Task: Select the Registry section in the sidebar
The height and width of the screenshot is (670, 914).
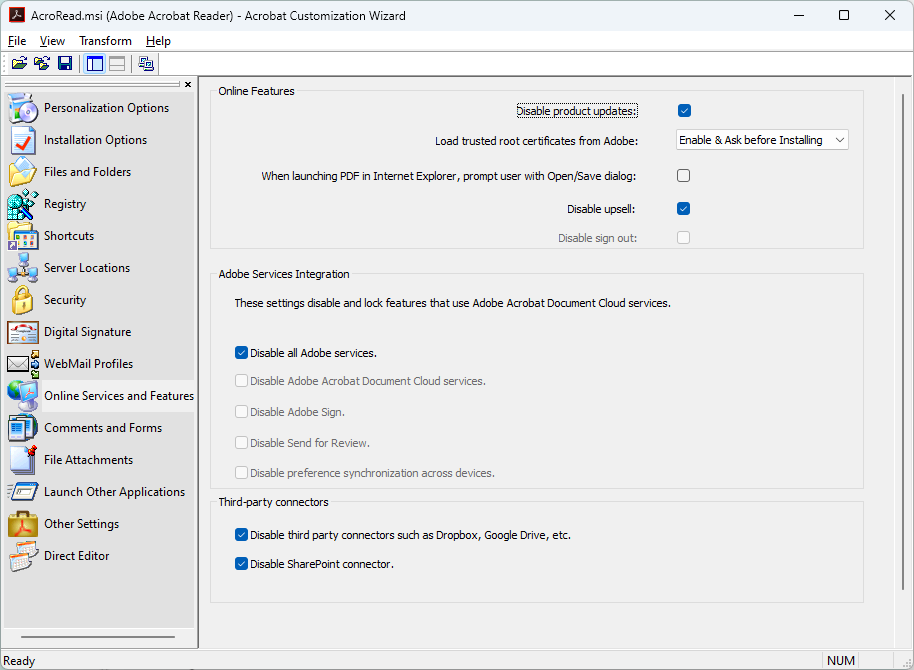Action: tap(64, 203)
